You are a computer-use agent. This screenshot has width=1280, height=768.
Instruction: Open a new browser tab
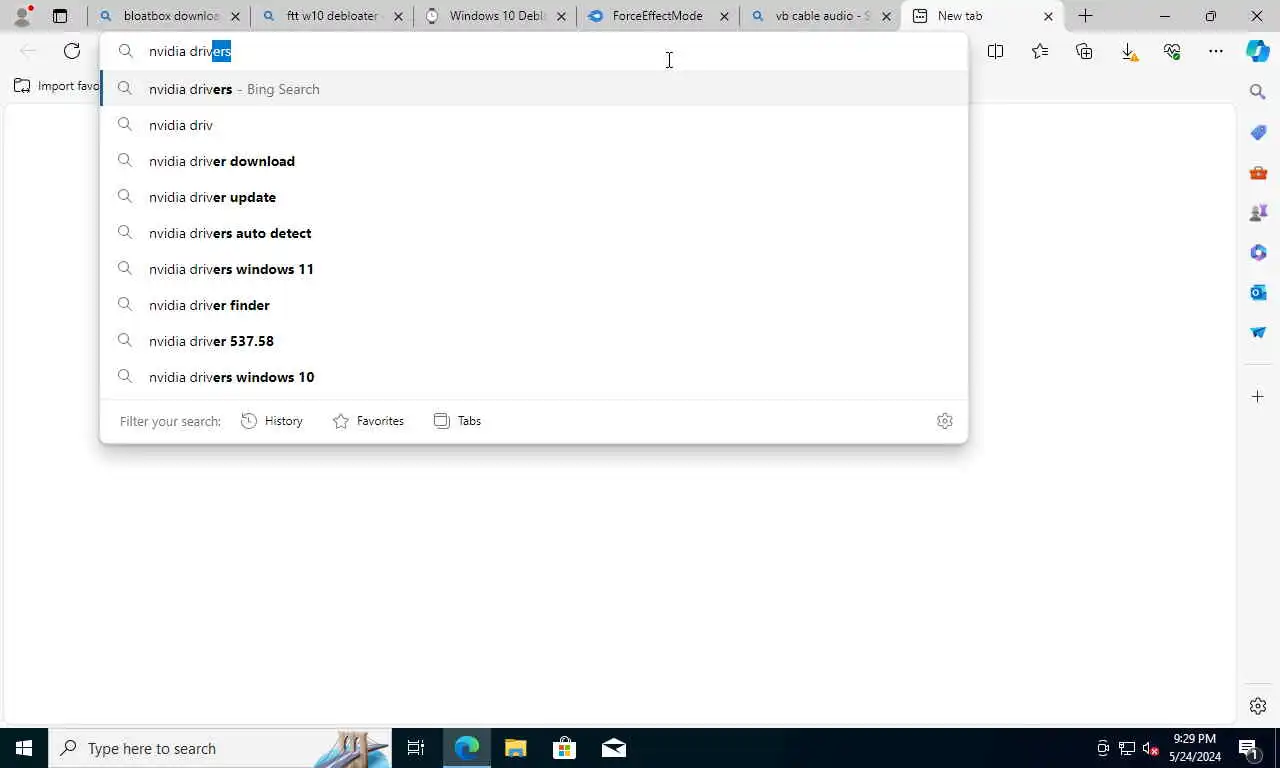(1085, 16)
